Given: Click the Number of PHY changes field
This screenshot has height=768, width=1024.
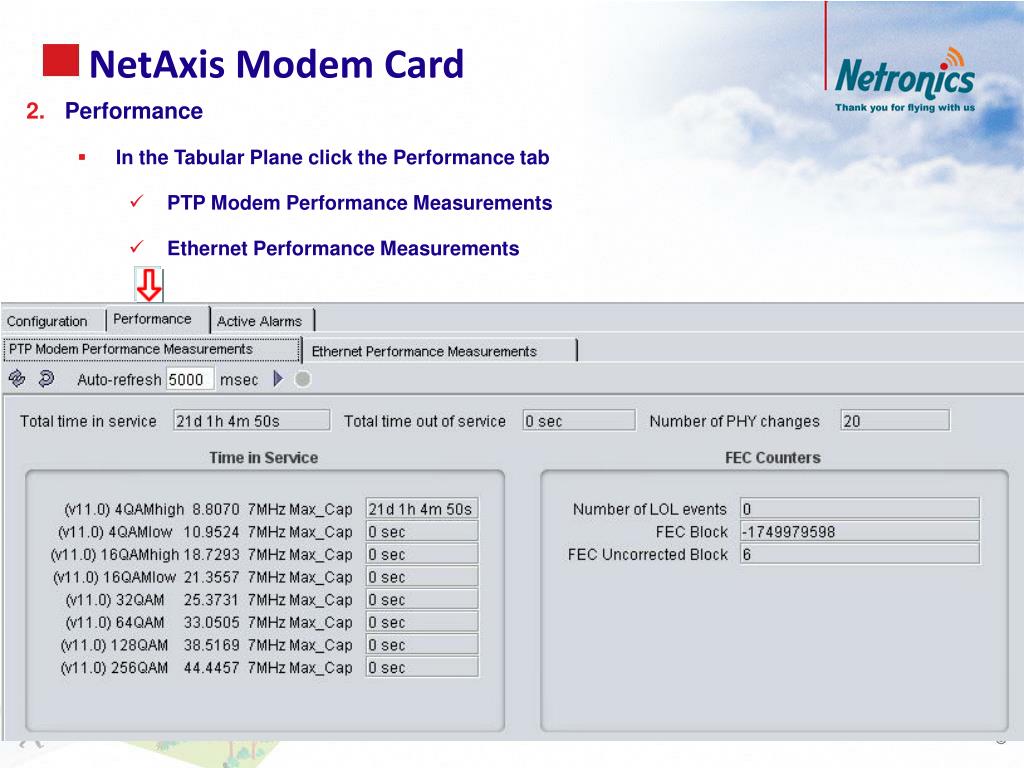Looking at the screenshot, I should [x=895, y=421].
